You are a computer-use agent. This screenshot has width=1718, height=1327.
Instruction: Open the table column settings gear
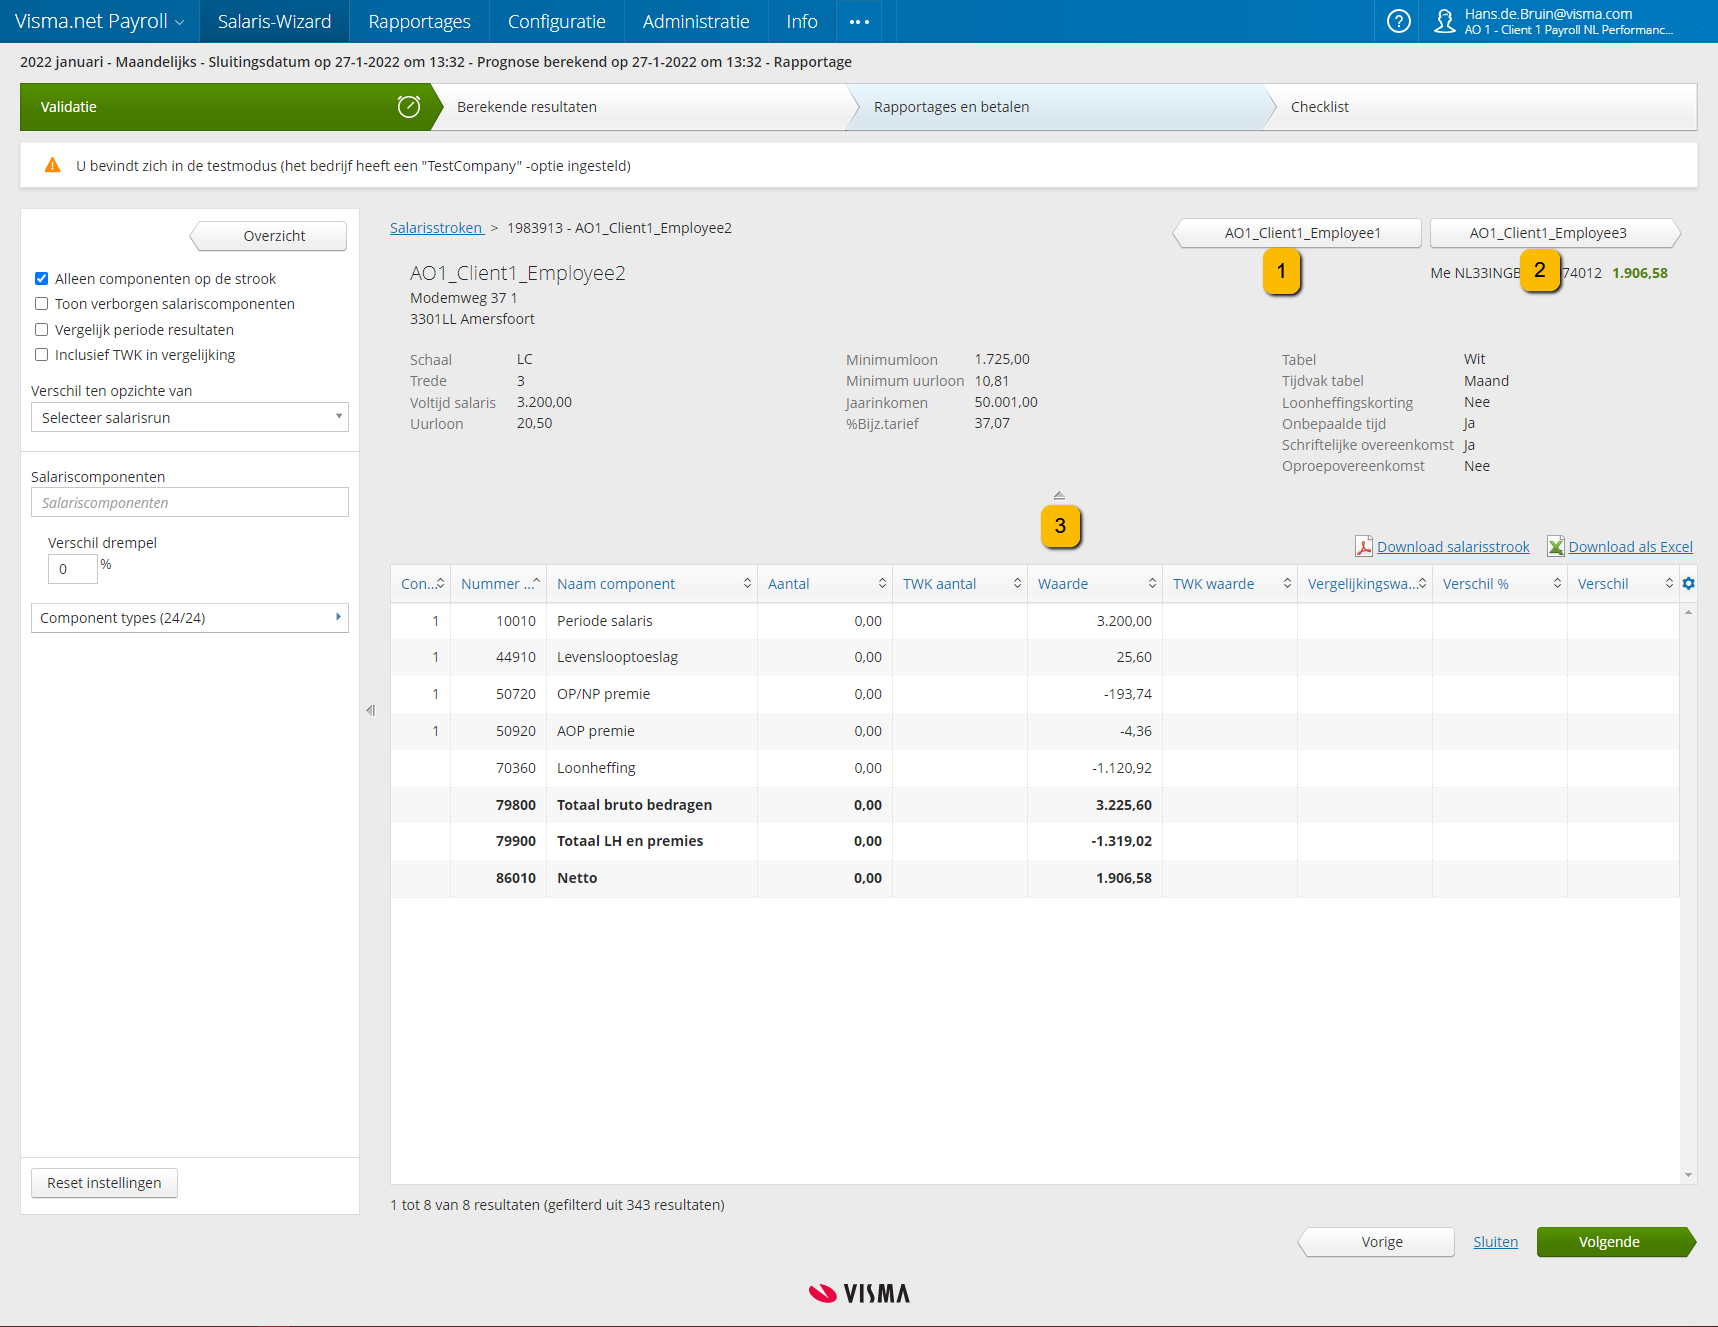[x=1688, y=583]
